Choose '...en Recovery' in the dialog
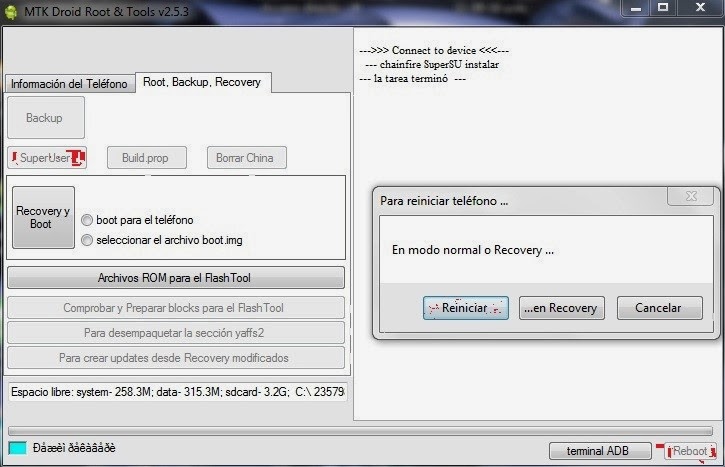This screenshot has width=725, height=467. tap(561, 308)
